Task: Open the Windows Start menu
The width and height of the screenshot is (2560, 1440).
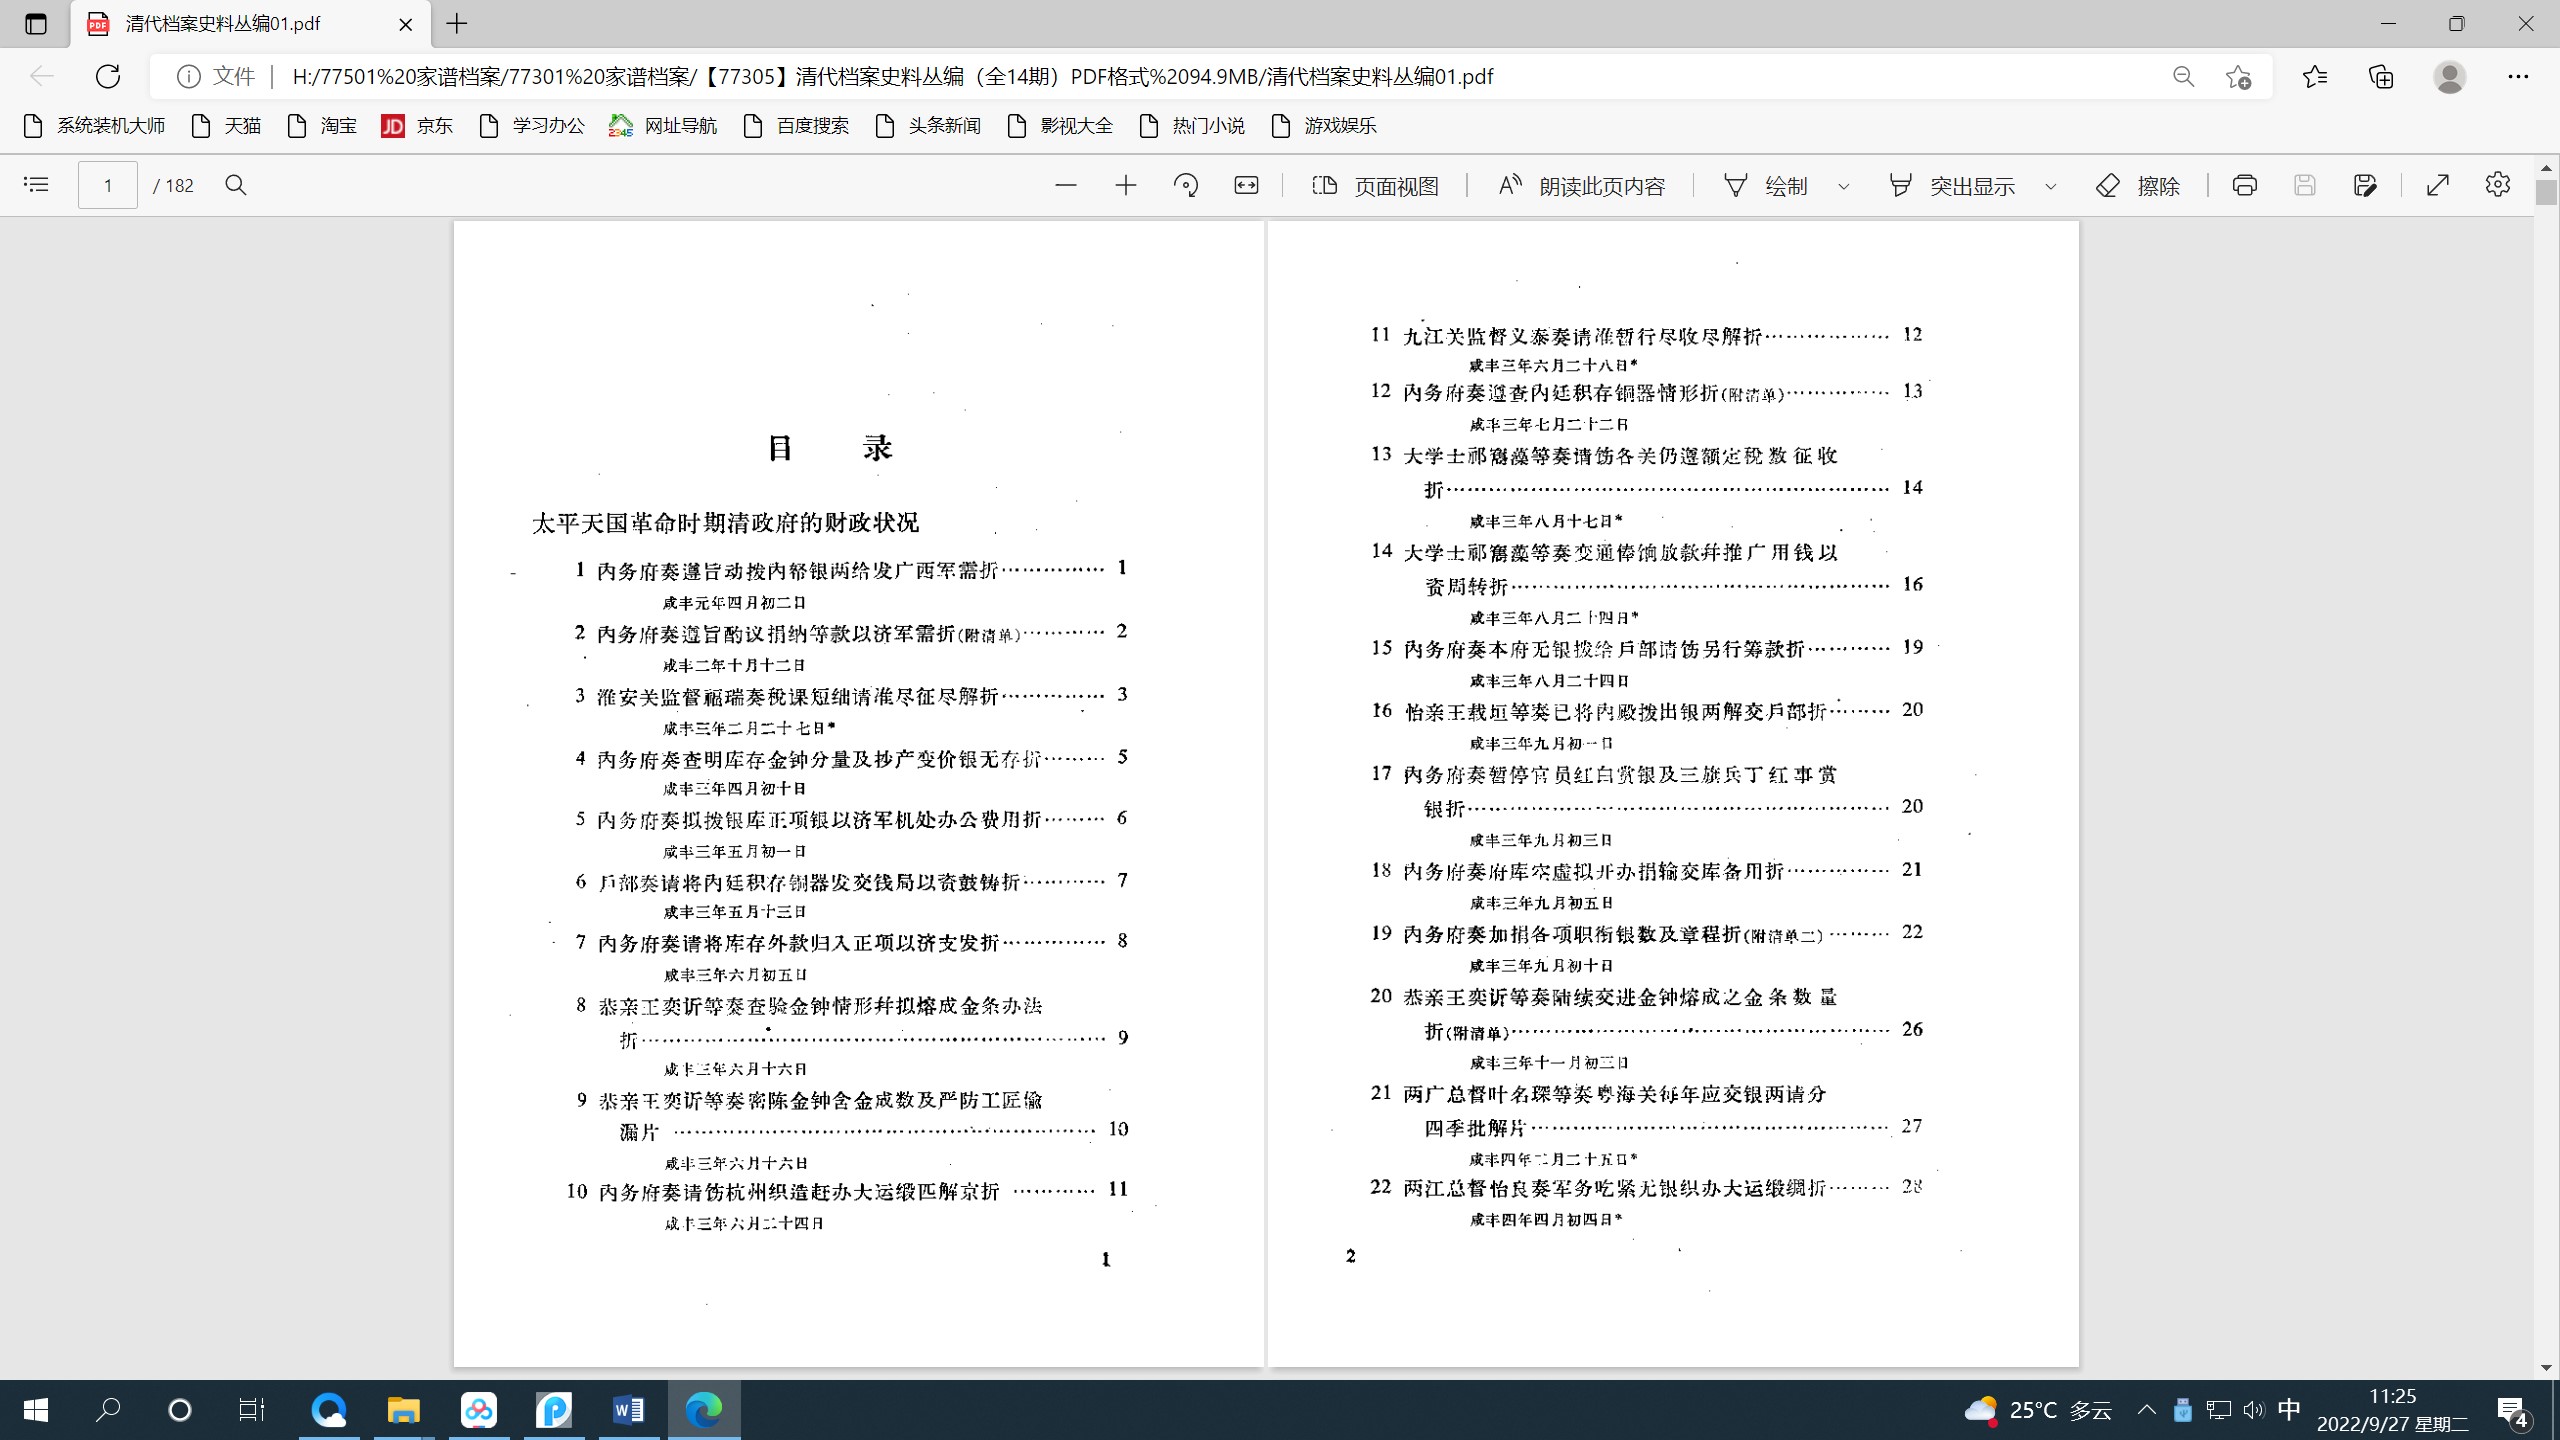Action: click(36, 1410)
